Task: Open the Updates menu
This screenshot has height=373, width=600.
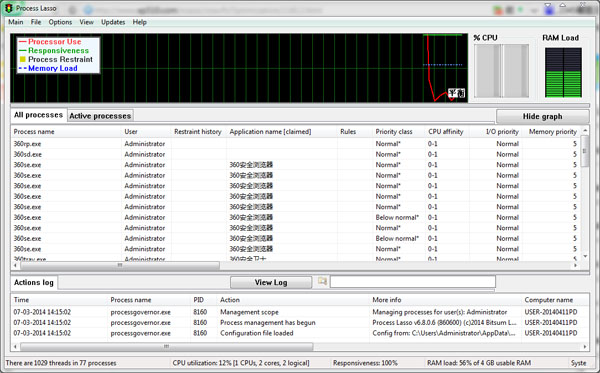Action: (113, 22)
